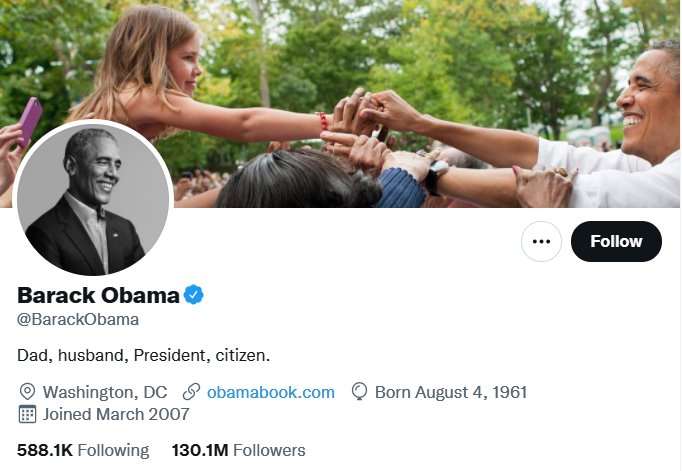Select the @BarackObama handle text

(x=78, y=320)
